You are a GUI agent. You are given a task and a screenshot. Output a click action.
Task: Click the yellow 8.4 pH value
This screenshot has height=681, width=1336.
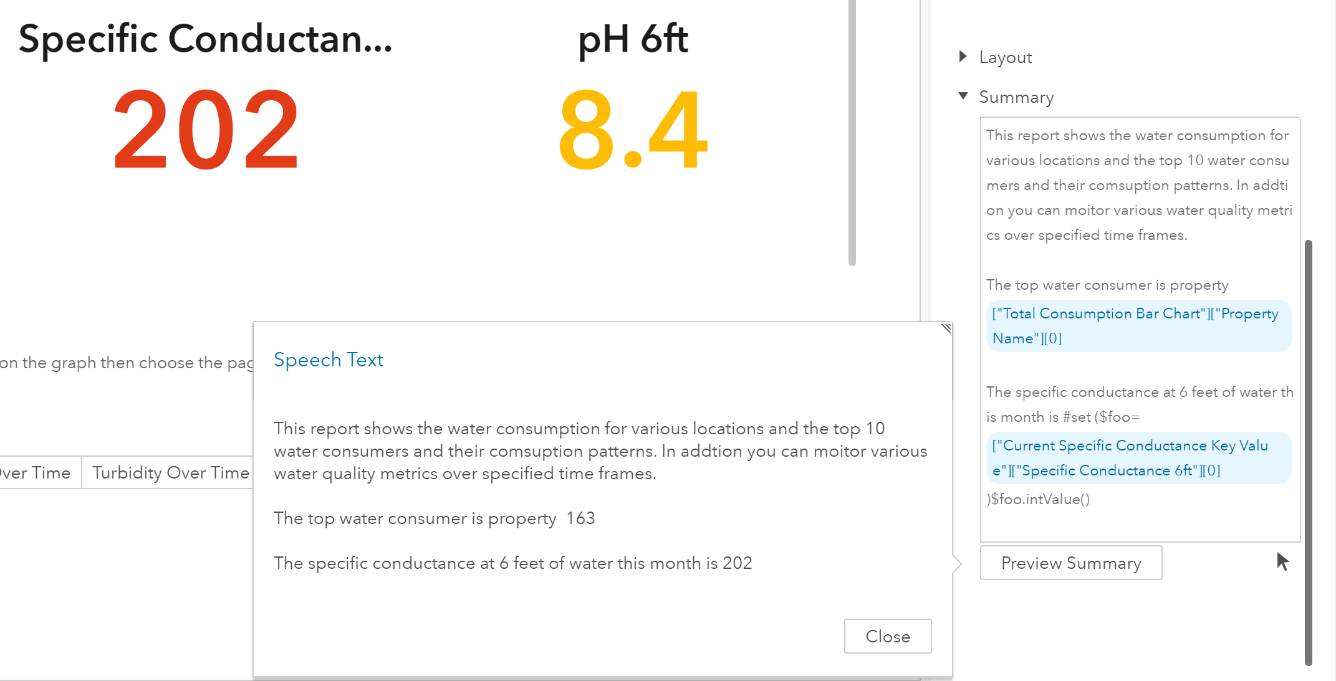tap(633, 132)
